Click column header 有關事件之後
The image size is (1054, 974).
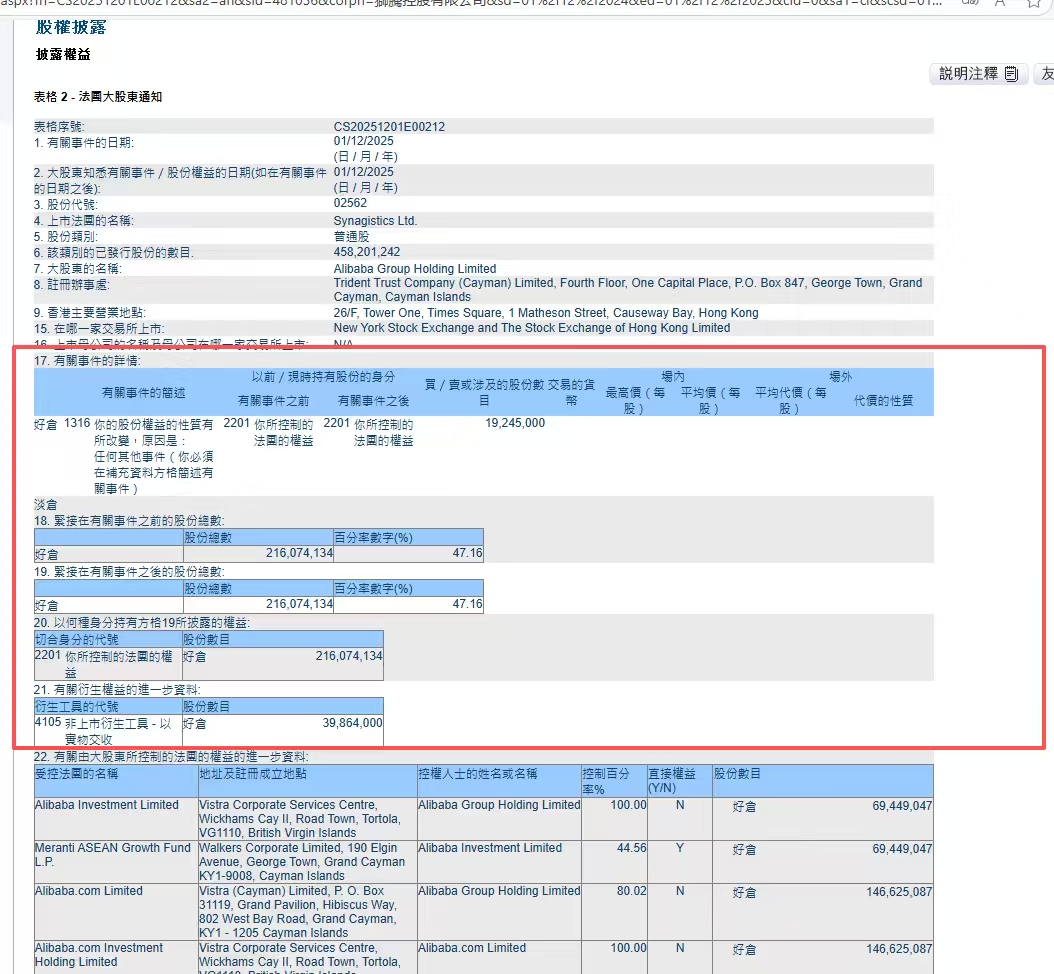click(x=373, y=401)
